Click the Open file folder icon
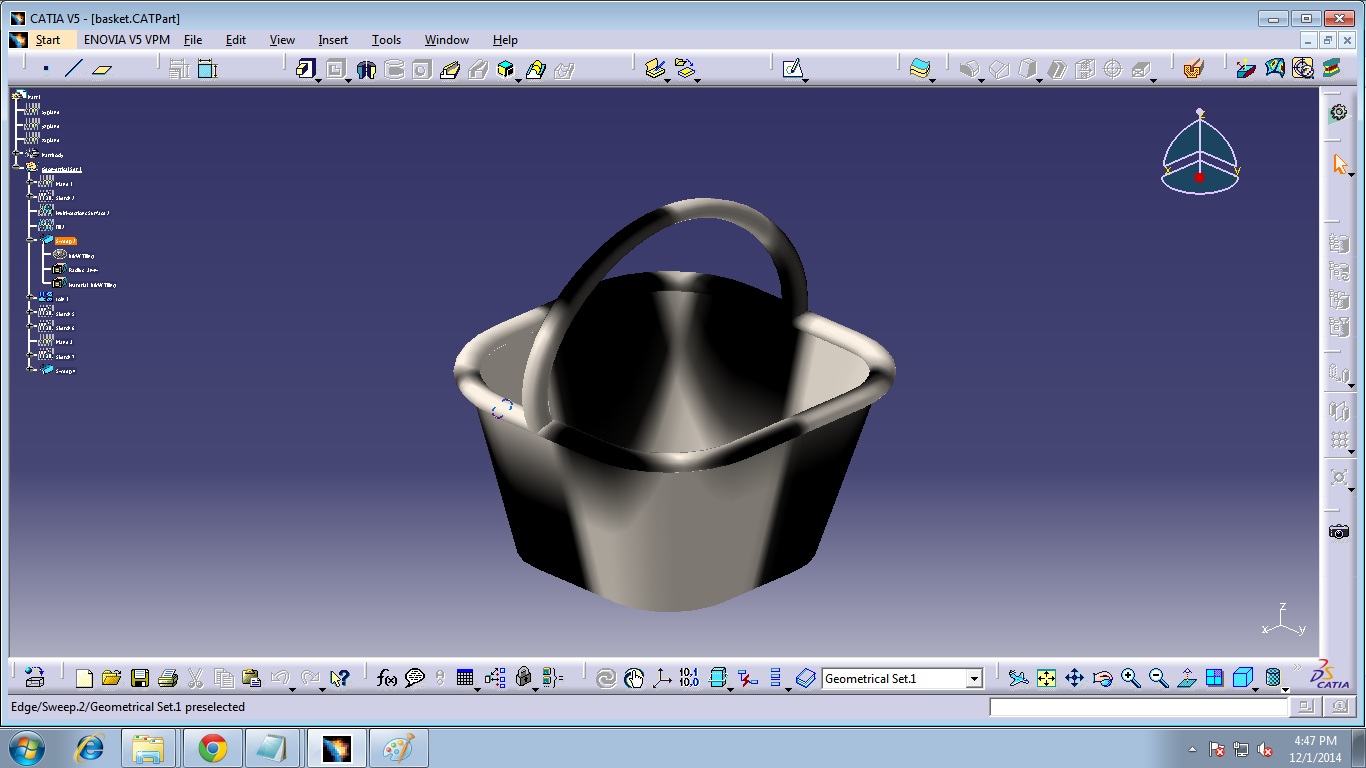Viewport: 1366px width, 768px height. (x=111, y=678)
